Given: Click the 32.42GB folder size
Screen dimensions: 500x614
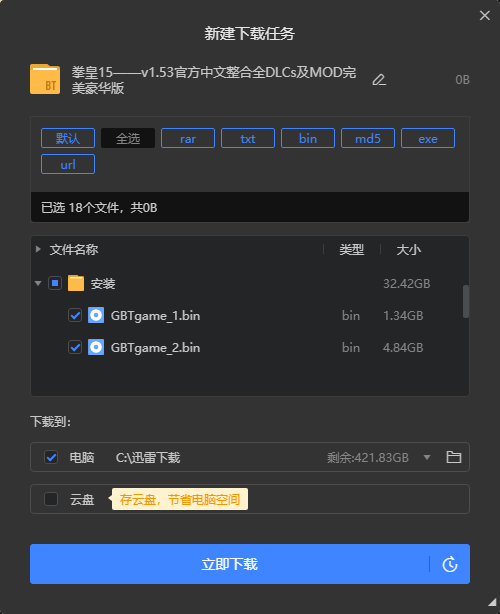Looking at the screenshot, I should (406, 284).
